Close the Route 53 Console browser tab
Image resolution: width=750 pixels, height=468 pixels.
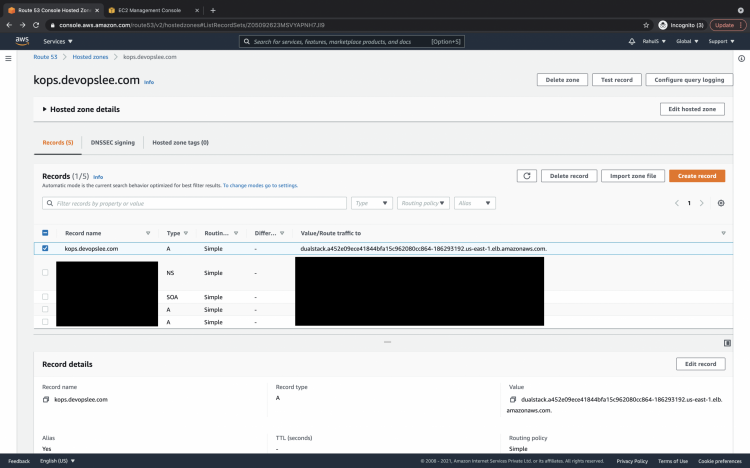(x=97, y=10)
